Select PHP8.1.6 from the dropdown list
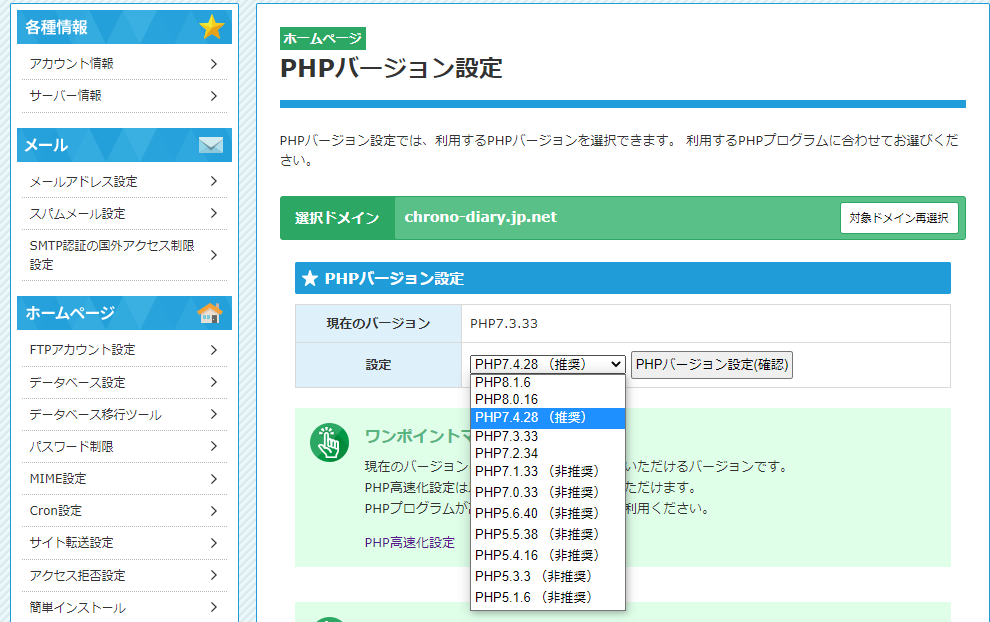Image resolution: width=990 pixels, height=622 pixels. 547,382
